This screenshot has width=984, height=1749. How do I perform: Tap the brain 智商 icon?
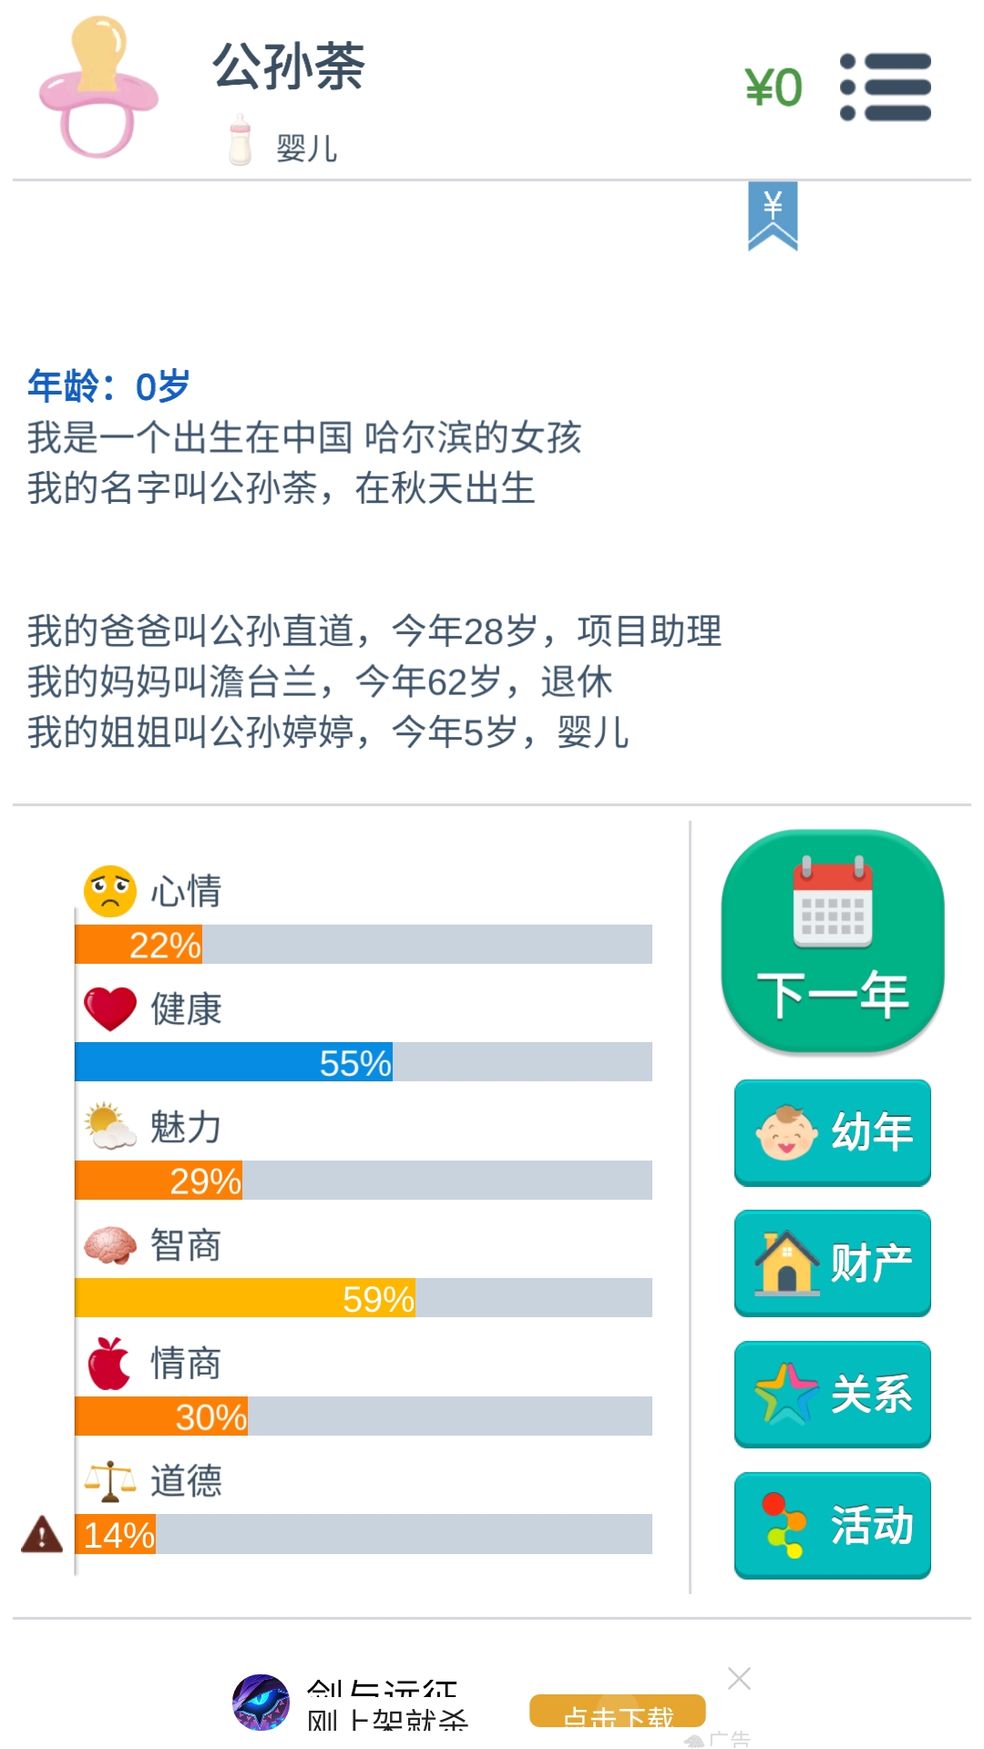110,1245
